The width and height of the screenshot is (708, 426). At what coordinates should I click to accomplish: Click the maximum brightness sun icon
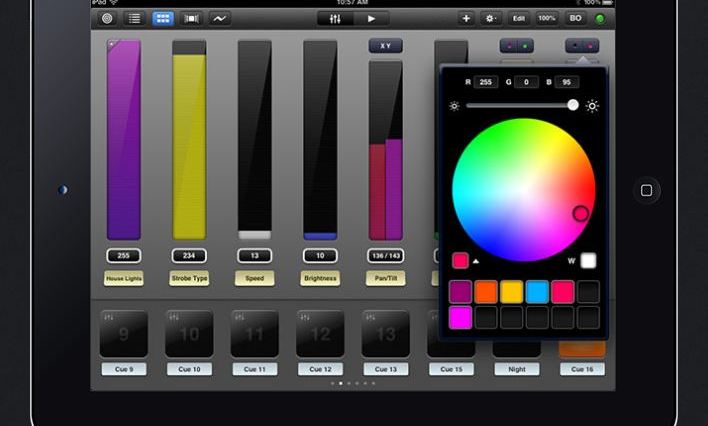click(592, 105)
